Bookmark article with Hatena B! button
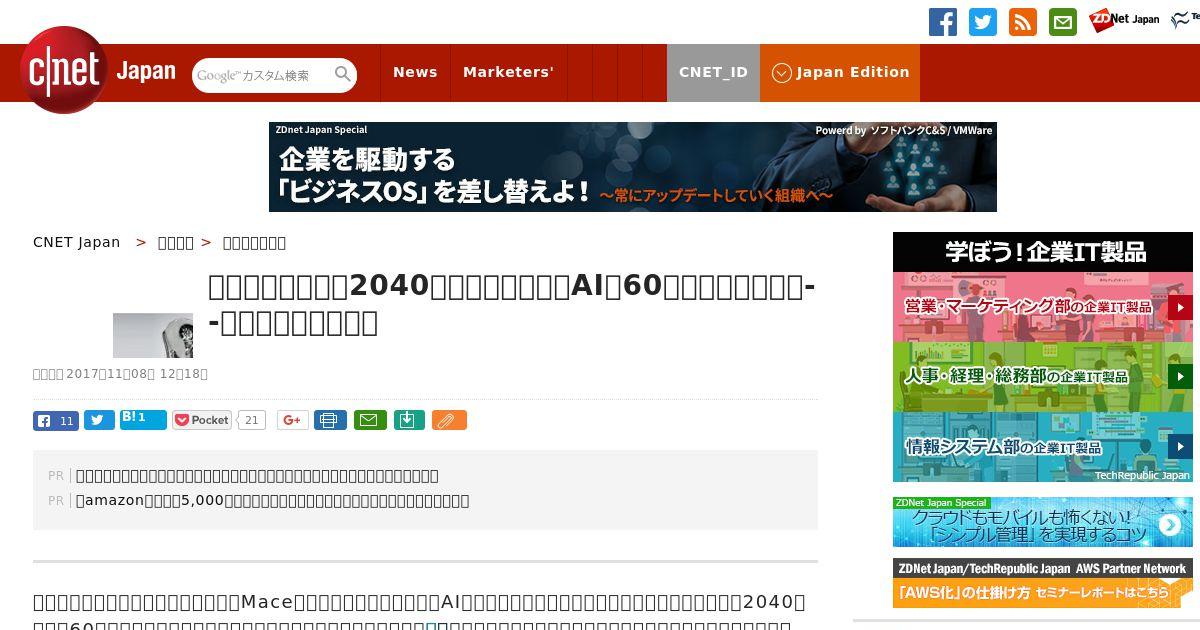The width and height of the screenshot is (1200, 630). coord(143,419)
